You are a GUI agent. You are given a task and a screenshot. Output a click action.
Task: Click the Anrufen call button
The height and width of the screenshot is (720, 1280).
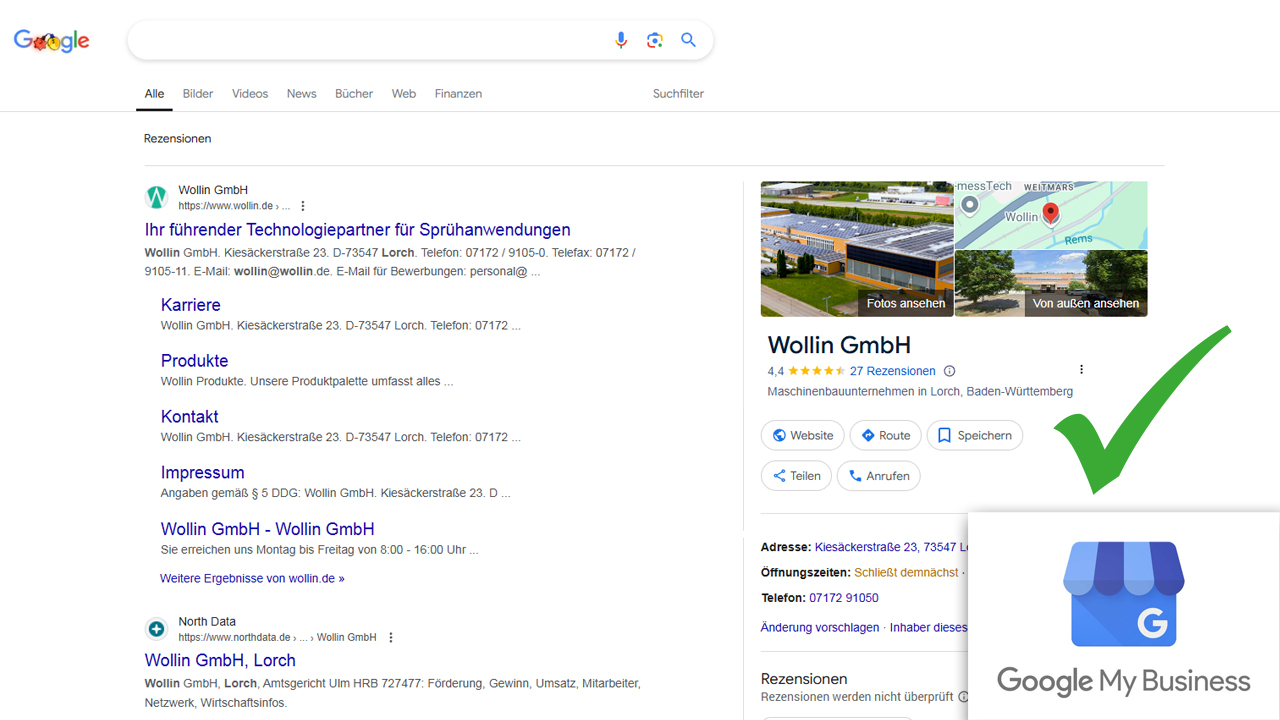(878, 476)
